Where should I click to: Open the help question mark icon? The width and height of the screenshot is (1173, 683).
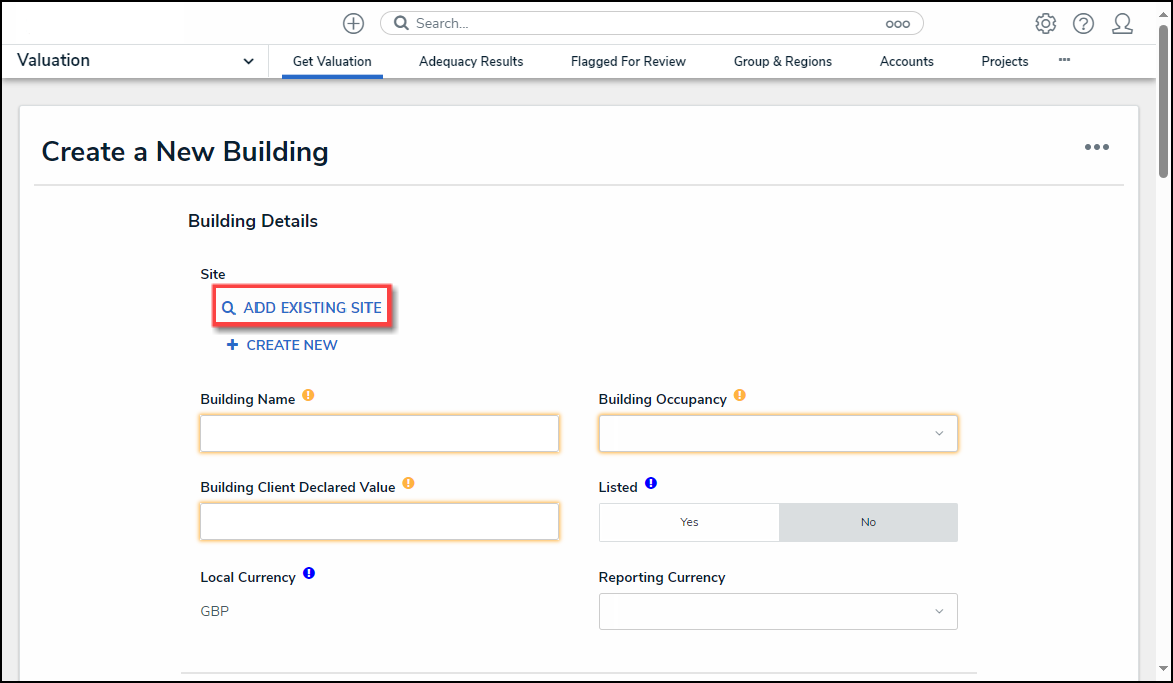pos(1083,24)
